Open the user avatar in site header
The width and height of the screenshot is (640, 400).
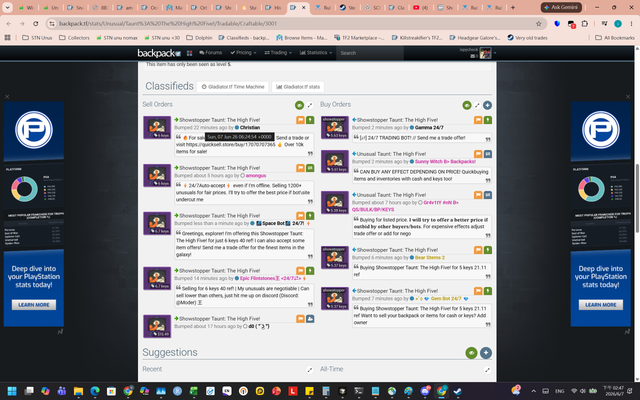[x=485, y=53]
